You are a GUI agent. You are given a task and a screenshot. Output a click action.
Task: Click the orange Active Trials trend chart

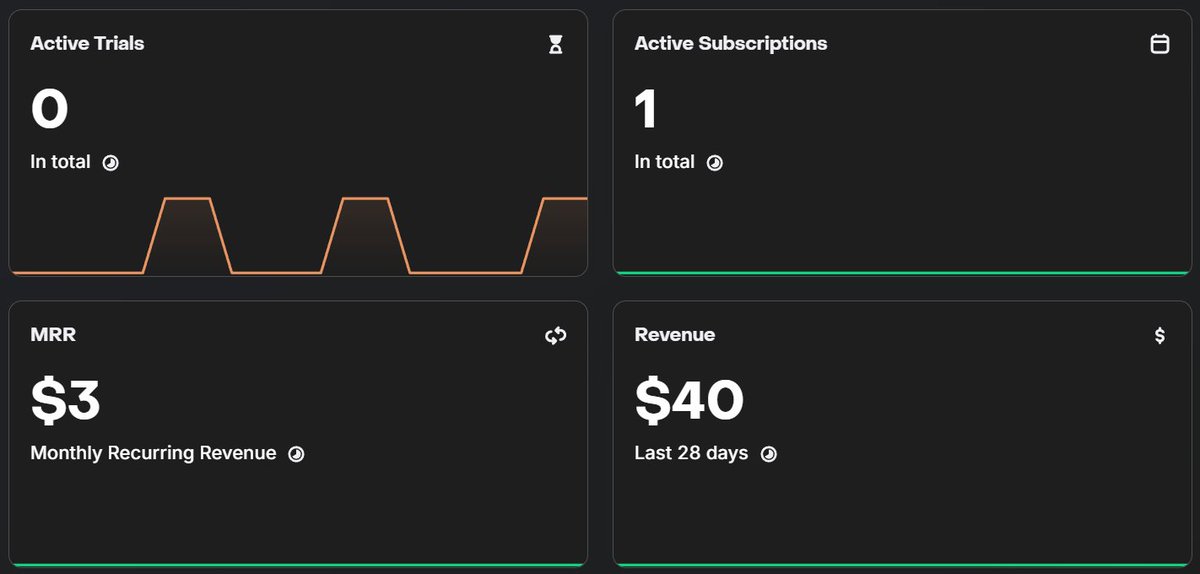(299, 236)
